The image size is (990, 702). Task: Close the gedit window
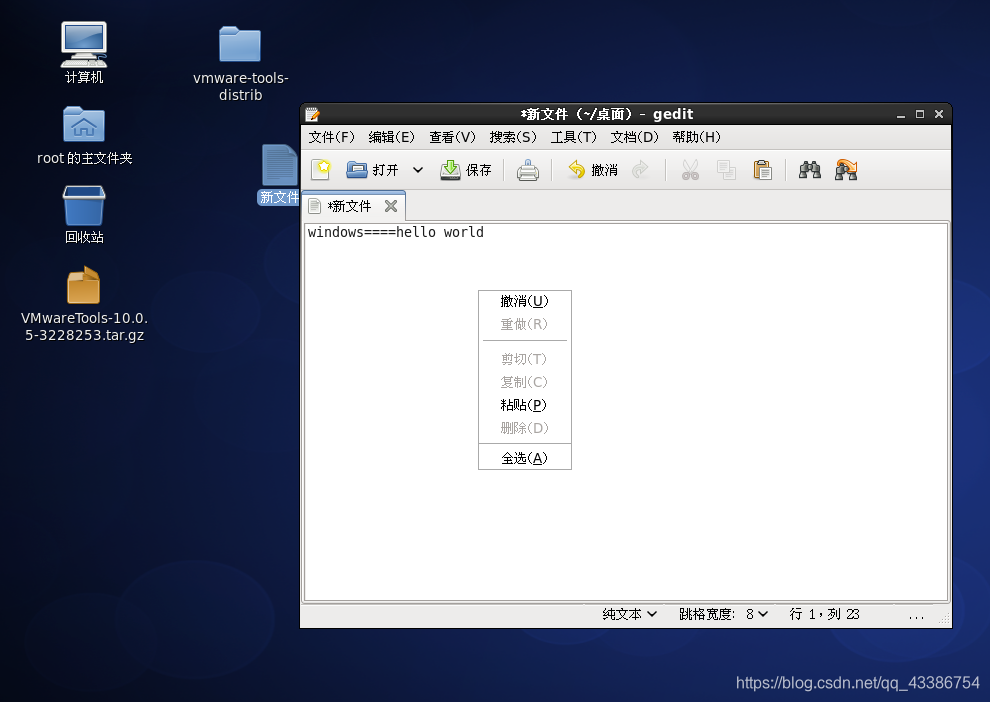[939, 114]
